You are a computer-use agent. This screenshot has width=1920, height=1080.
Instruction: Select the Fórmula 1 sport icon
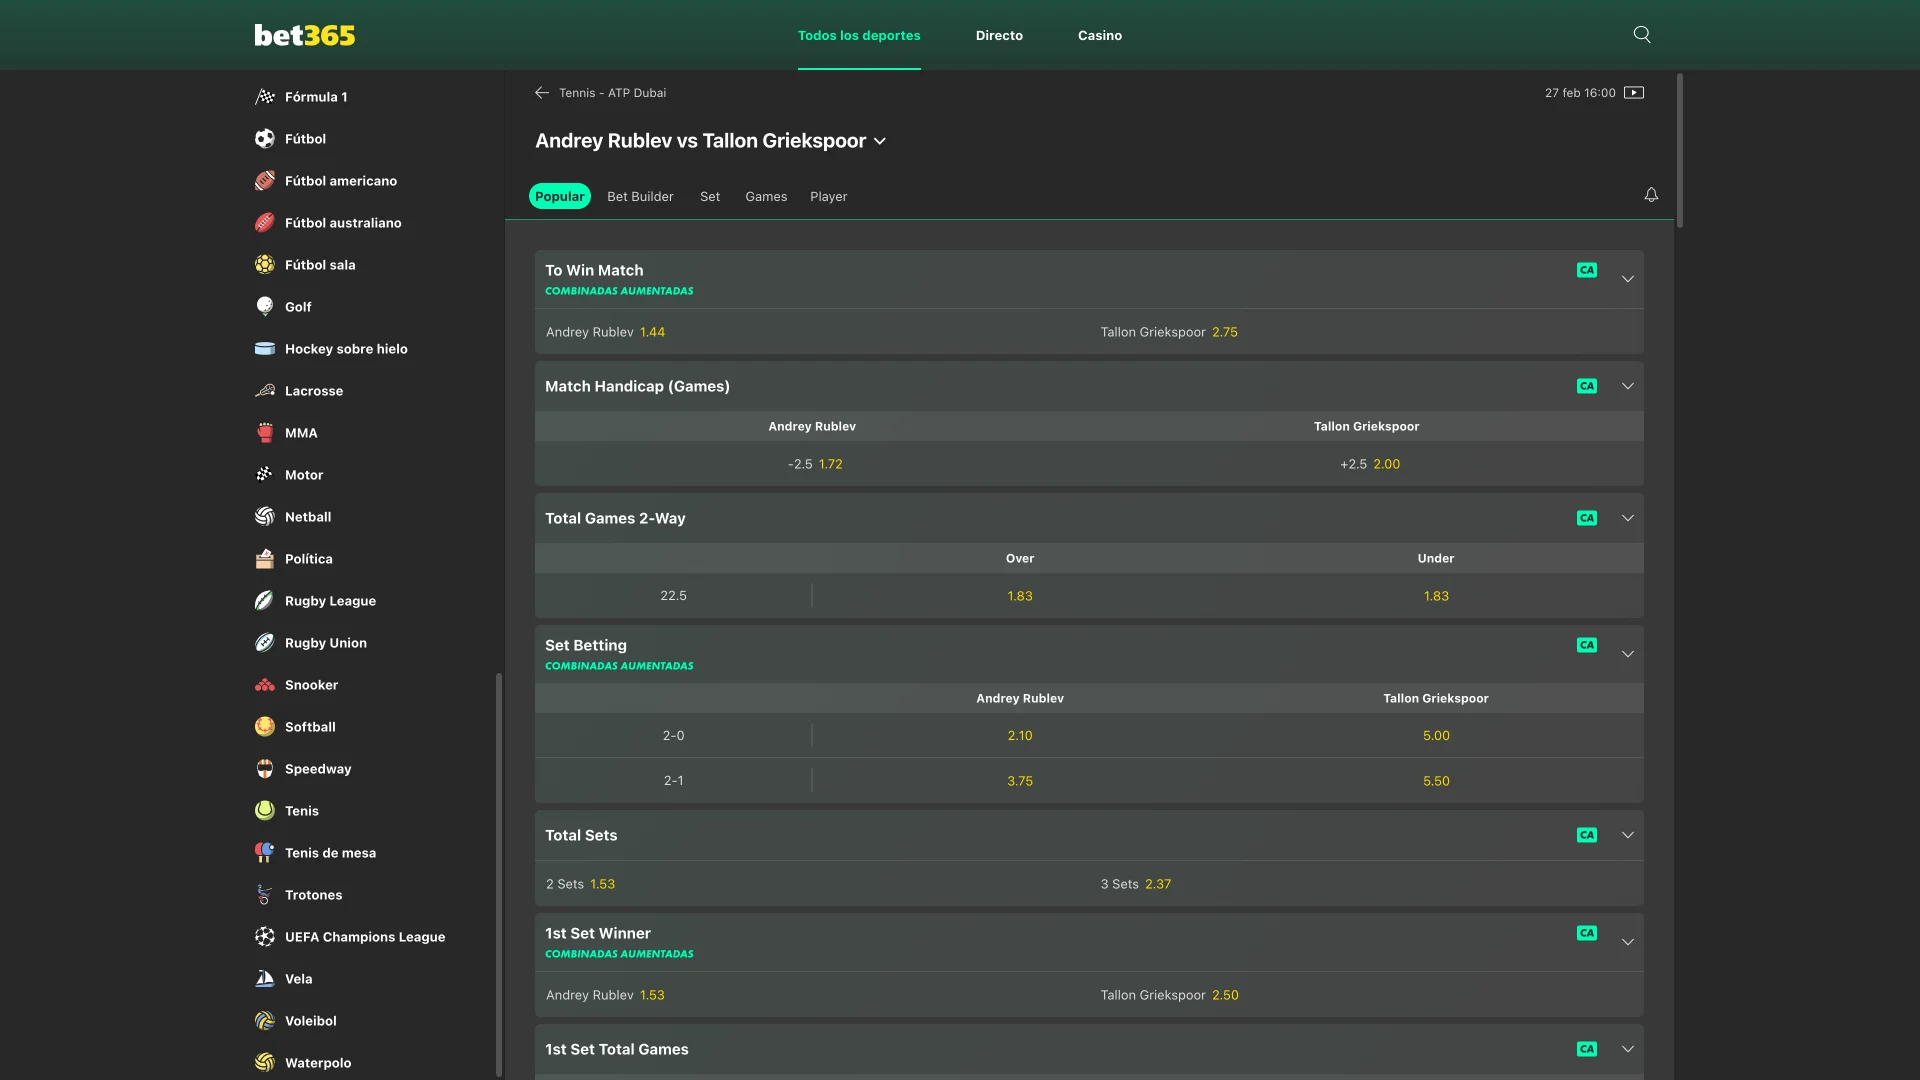pos(264,96)
